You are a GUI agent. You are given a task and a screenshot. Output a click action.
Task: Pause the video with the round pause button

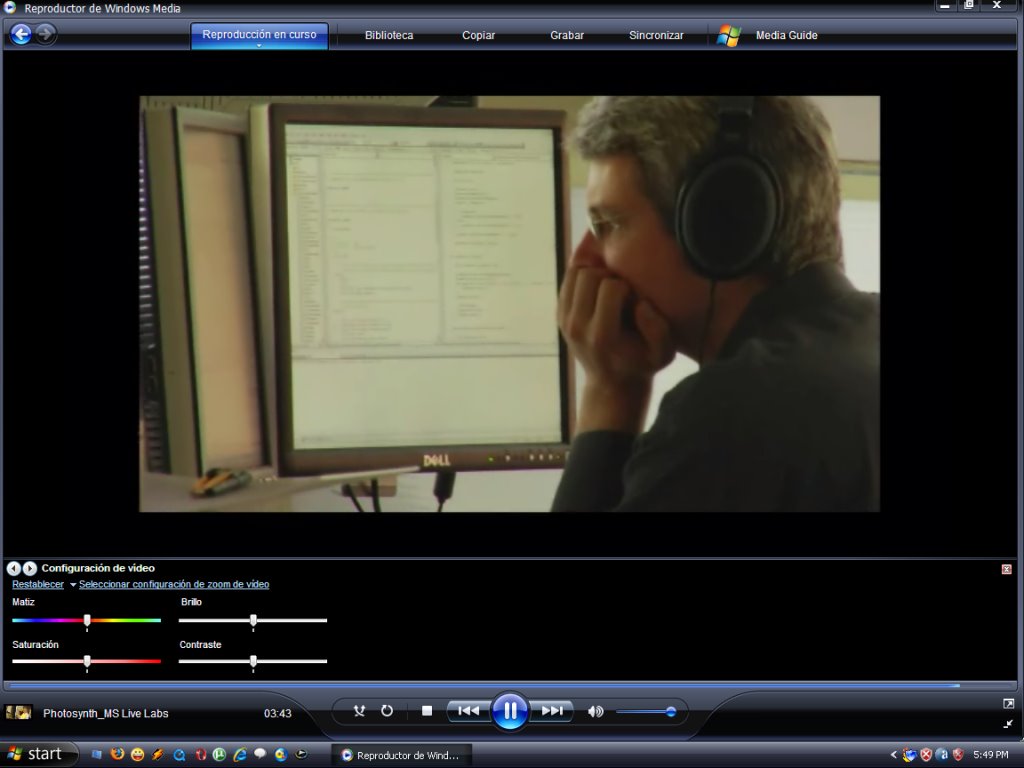pos(510,711)
